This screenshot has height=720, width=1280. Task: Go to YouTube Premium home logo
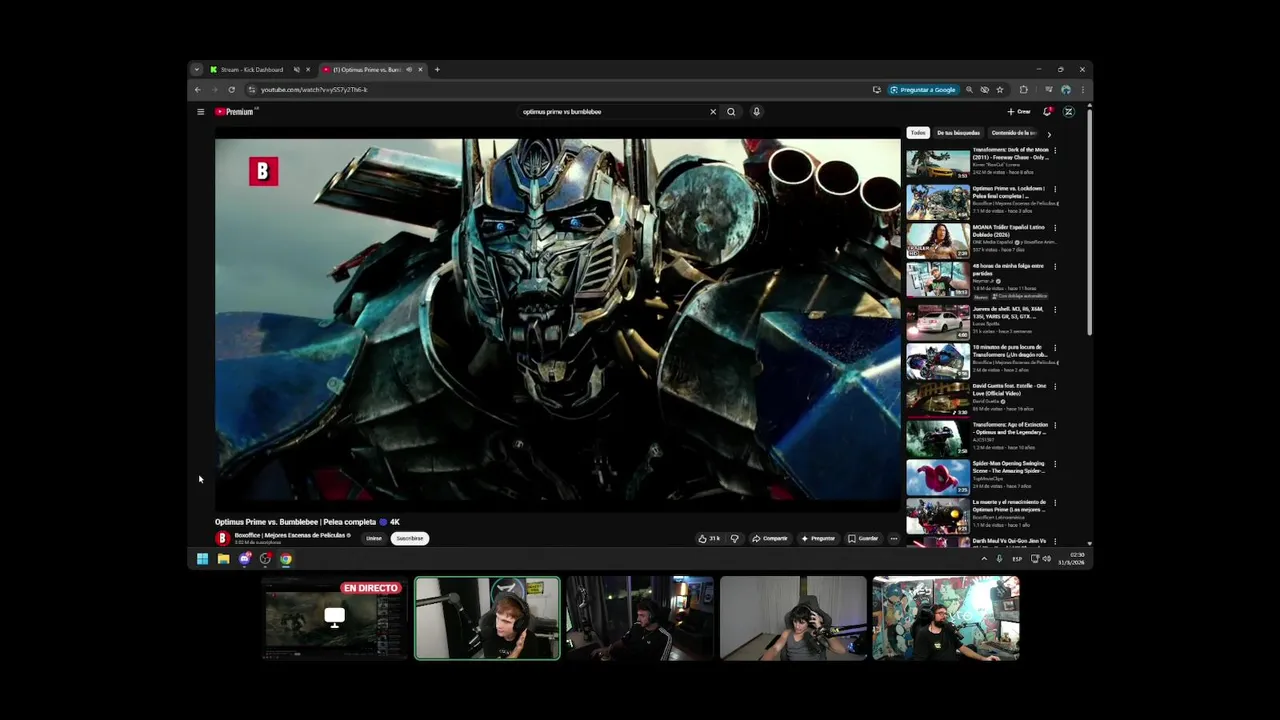click(x=236, y=112)
